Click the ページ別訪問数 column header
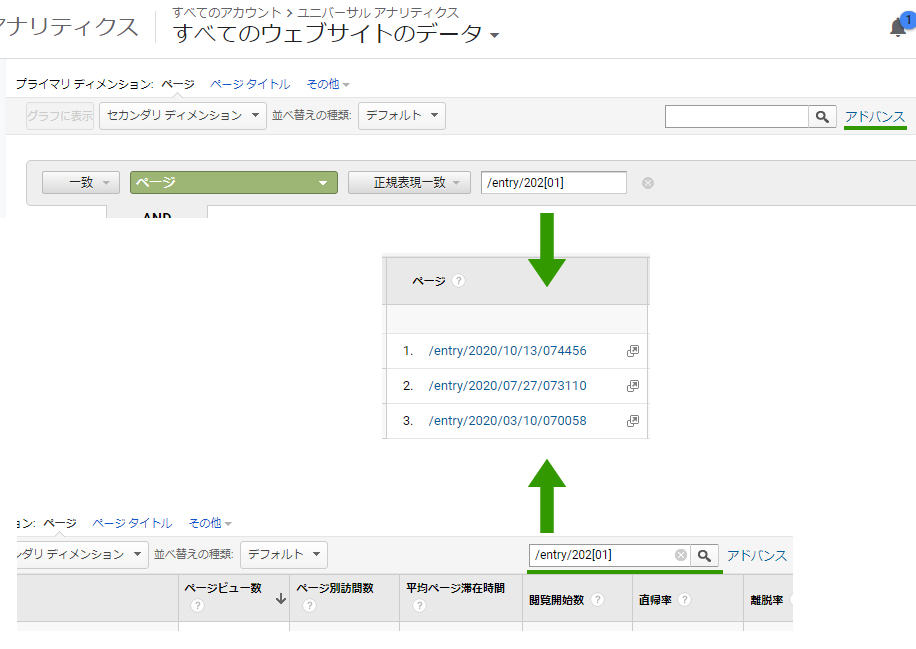This screenshot has width=916, height=649. click(335, 588)
